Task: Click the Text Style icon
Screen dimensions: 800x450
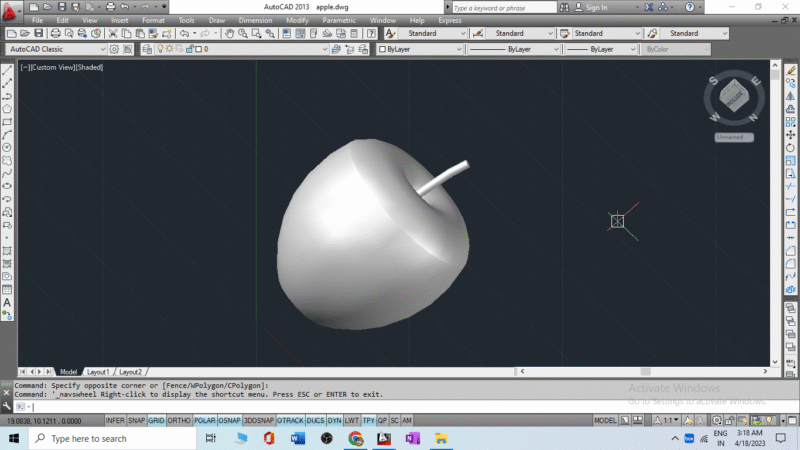Action: tap(390, 33)
